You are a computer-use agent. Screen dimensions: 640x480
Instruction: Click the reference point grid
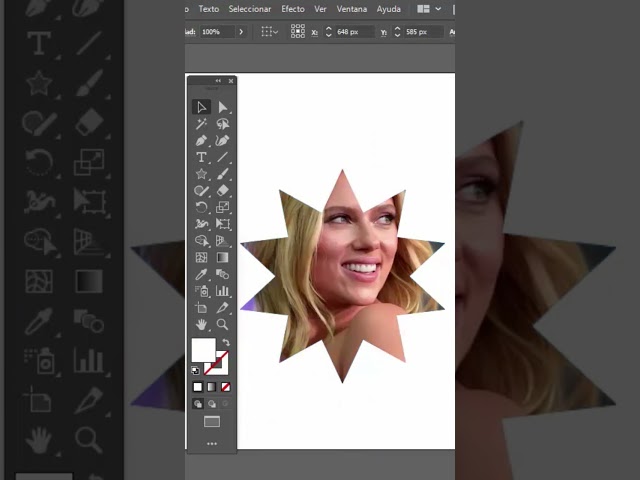[x=298, y=31]
